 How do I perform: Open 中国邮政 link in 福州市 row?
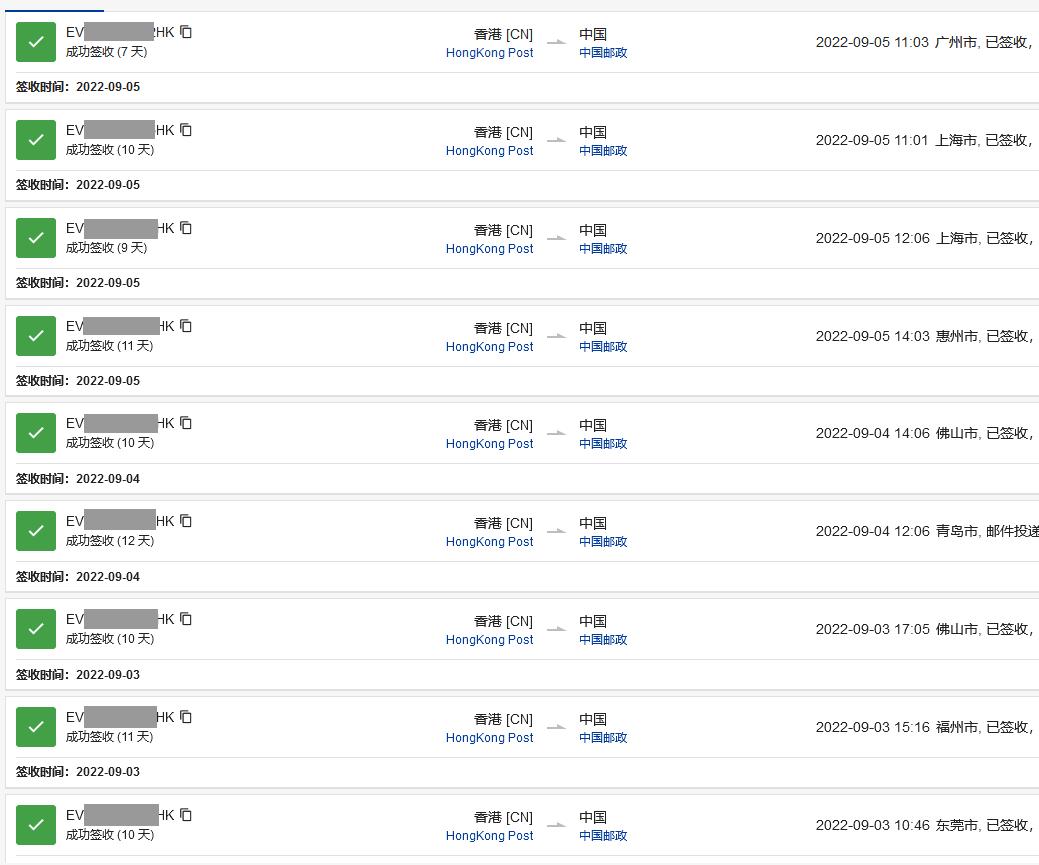point(603,738)
